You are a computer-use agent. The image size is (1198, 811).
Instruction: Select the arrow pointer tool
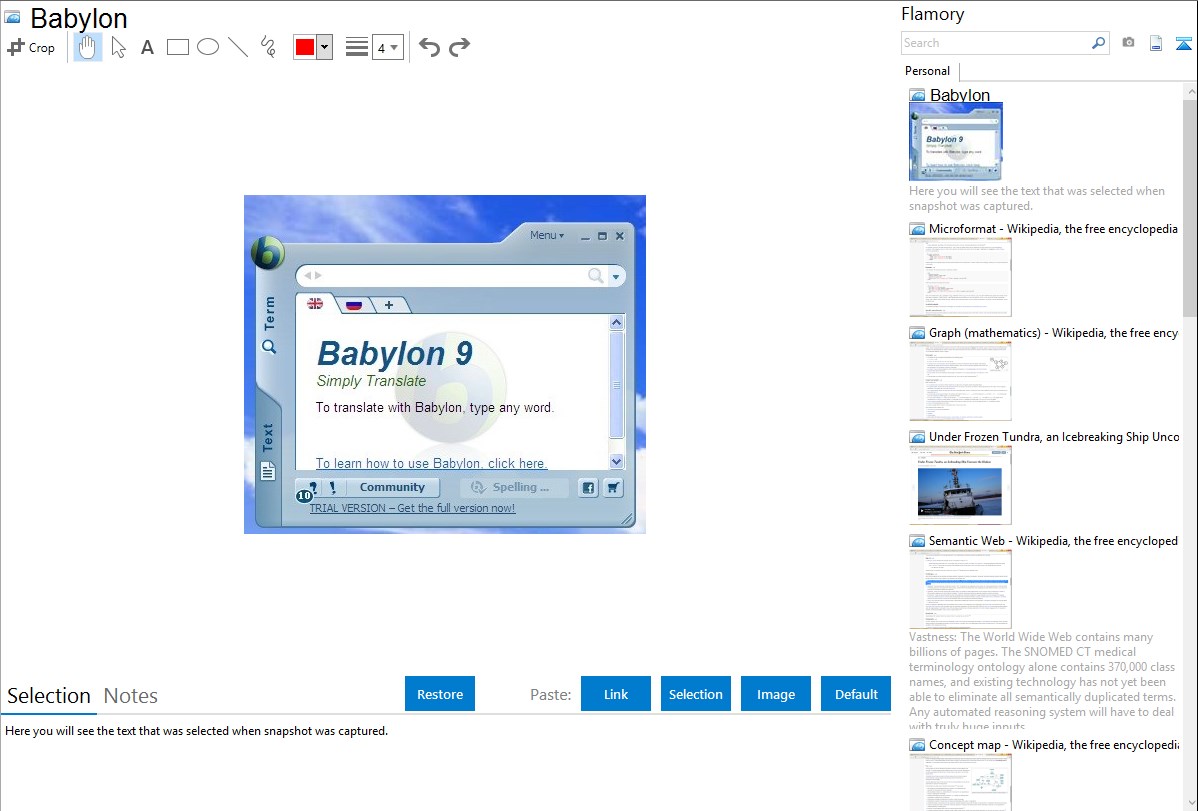coord(118,47)
